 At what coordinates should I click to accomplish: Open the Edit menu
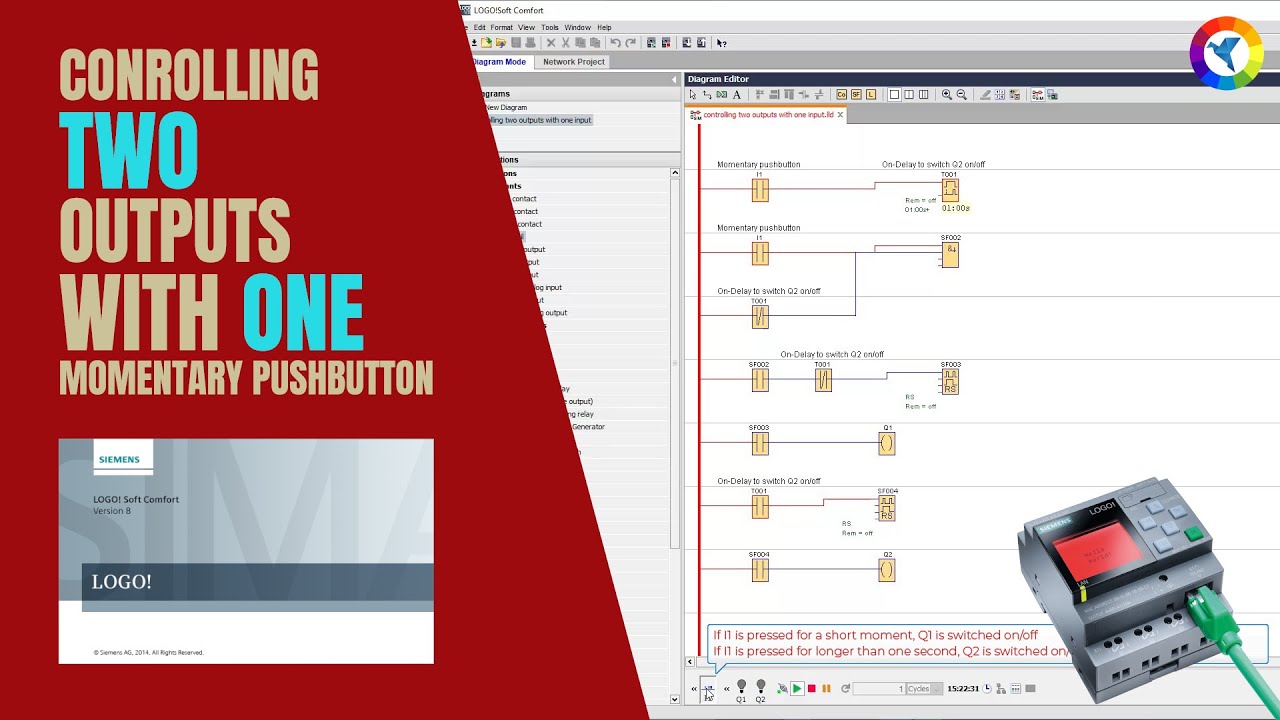tap(480, 27)
